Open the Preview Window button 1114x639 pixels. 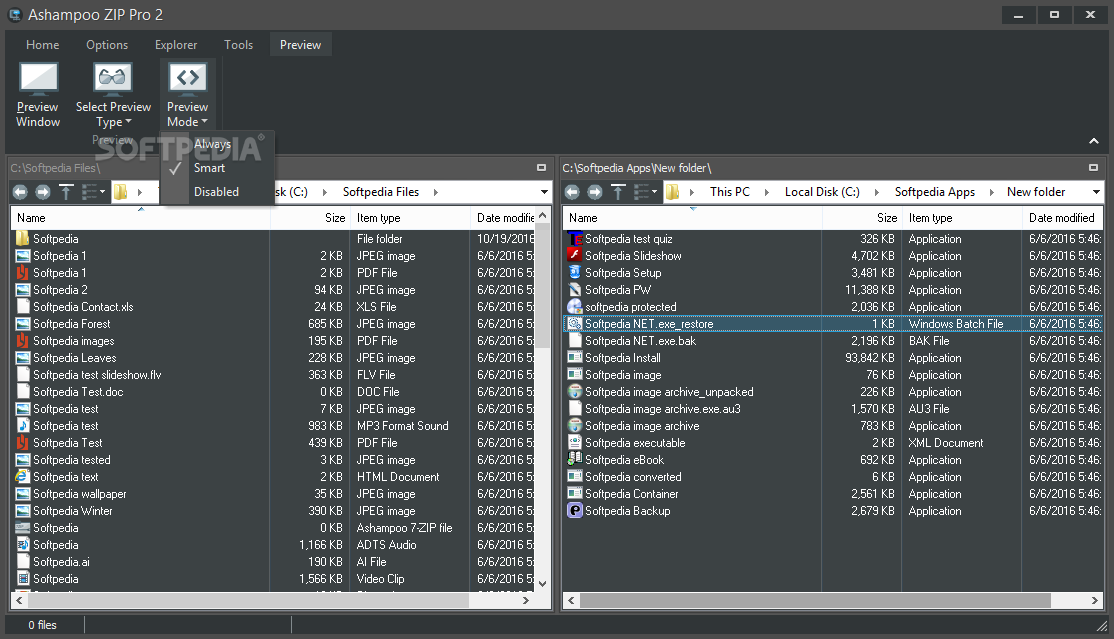point(38,95)
